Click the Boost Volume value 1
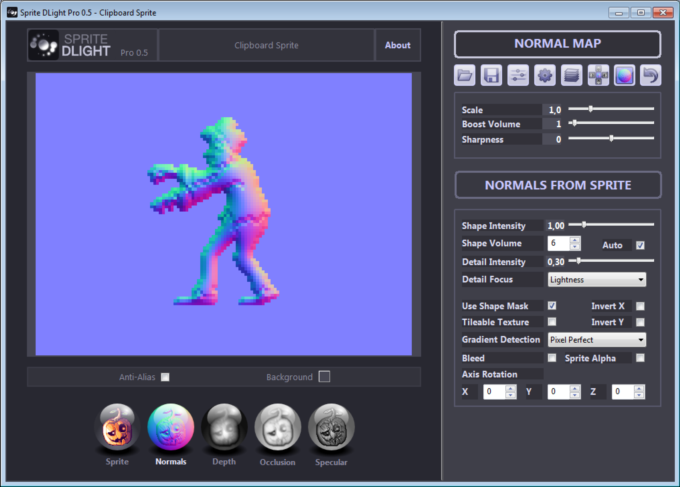Viewport: 680px width, 487px height. (x=559, y=124)
